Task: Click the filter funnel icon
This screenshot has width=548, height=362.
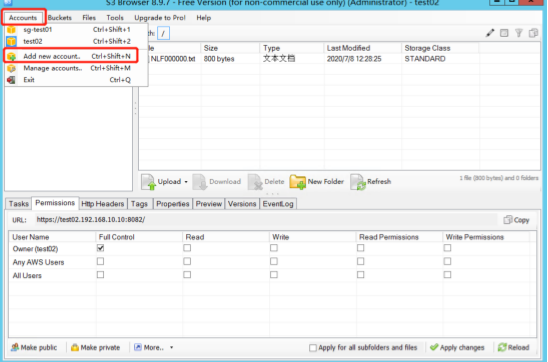Action: point(519,33)
